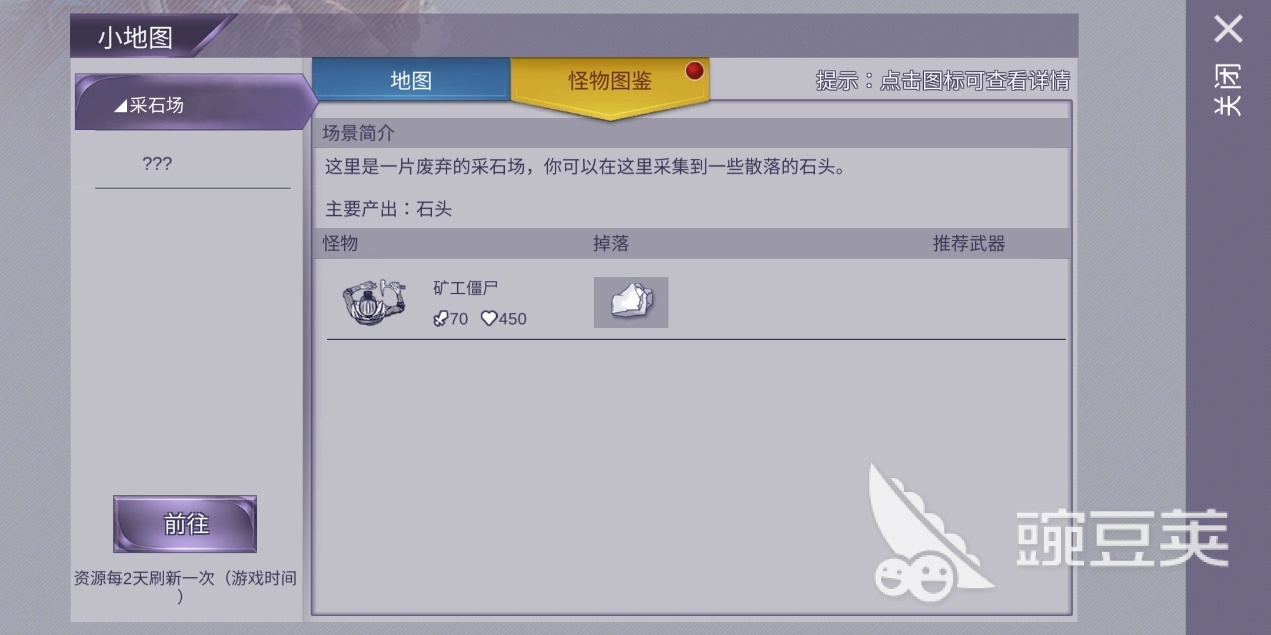Viewport: 1271px width, 635px height.
Task: Select the ??? unknown location entry
Action: tap(157, 164)
